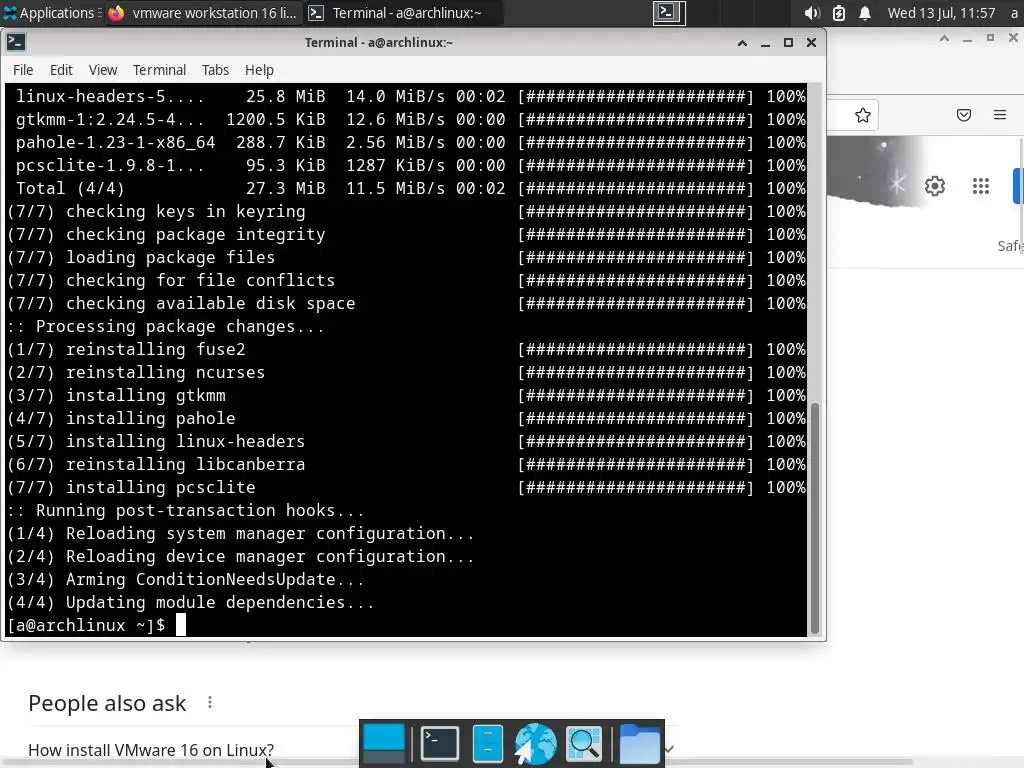
Task: Open the Tabs menu in Terminal
Action: tap(215, 70)
